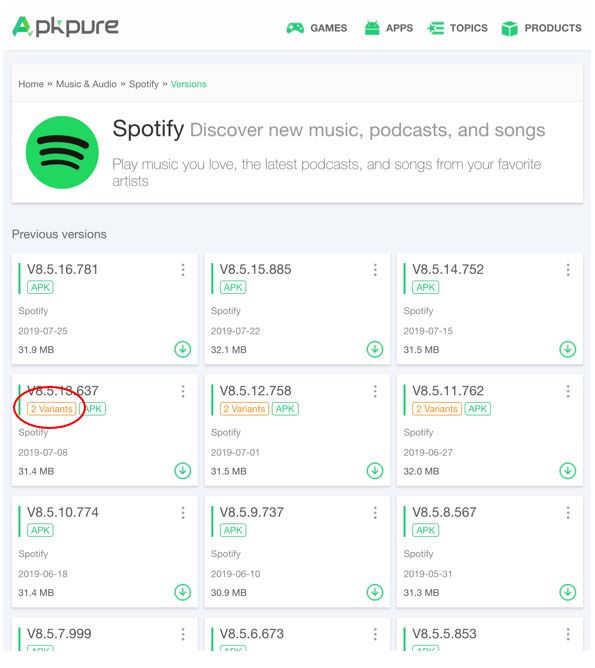Image resolution: width=595 pixels, height=668 pixels.
Task: Follow the Music & Audio breadcrumb link
Action: click(86, 84)
